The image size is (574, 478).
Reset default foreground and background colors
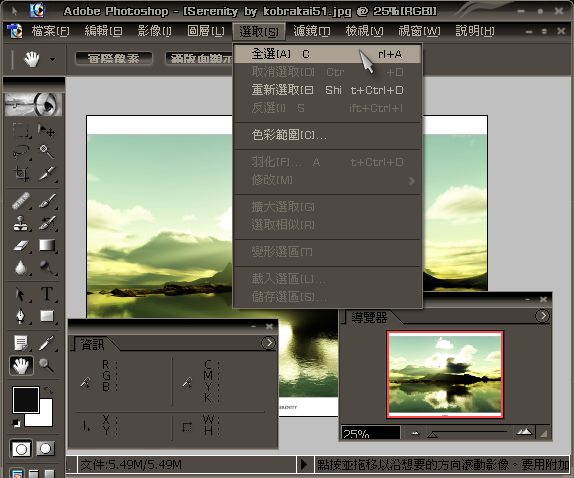pos(16,423)
